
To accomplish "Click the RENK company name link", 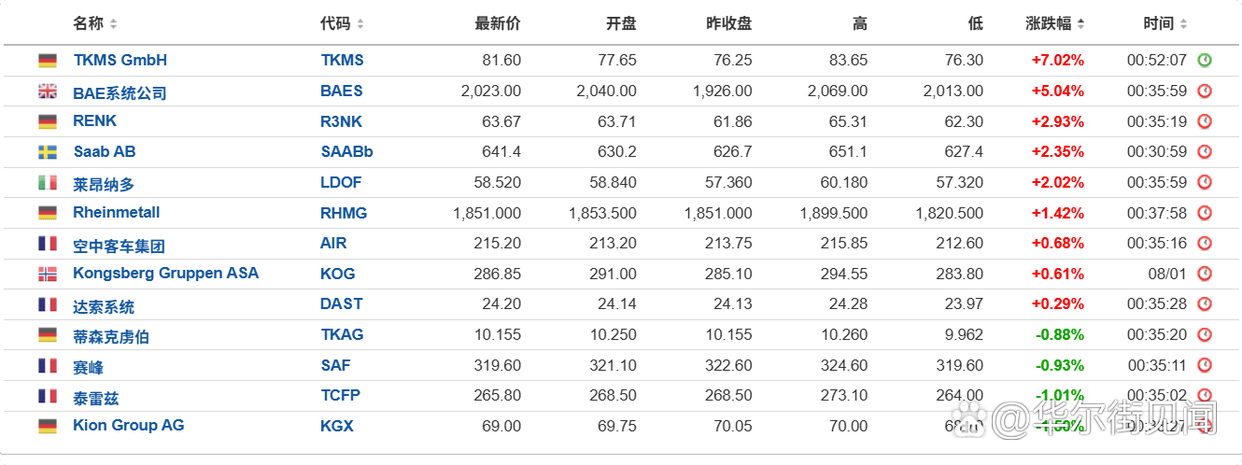I will point(95,121).
